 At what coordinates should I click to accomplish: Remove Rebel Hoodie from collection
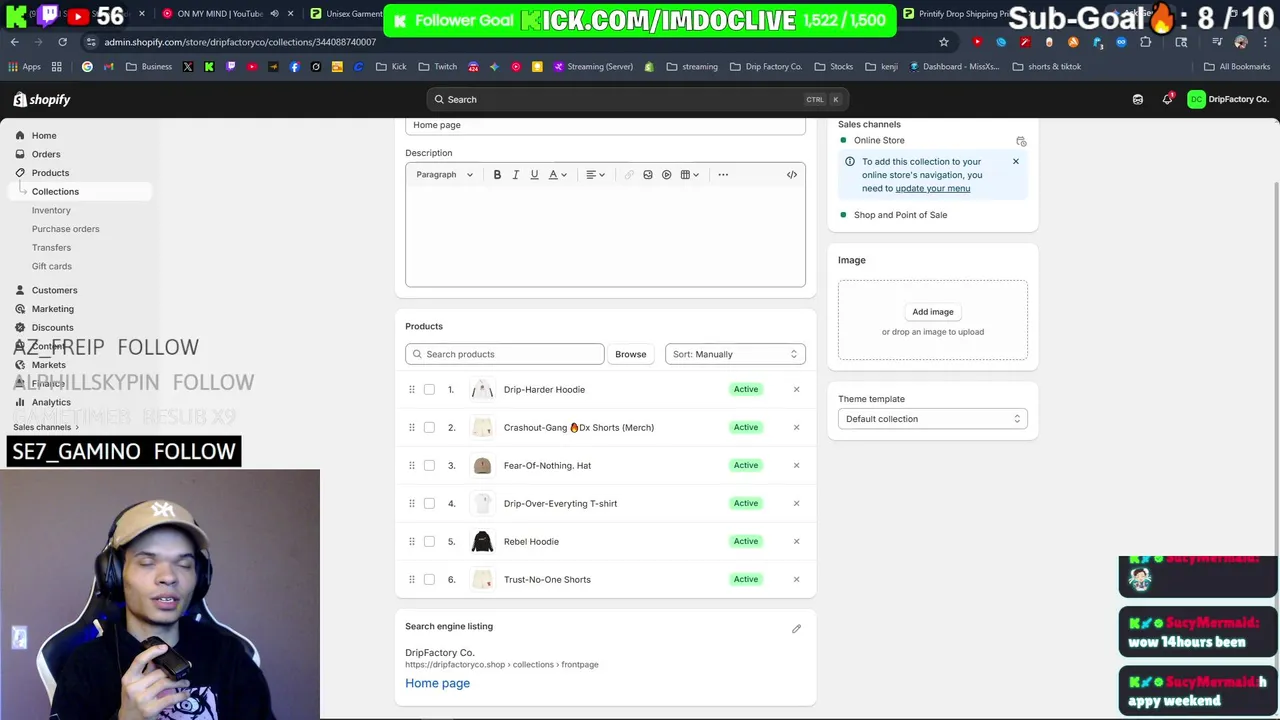[x=796, y=542]
